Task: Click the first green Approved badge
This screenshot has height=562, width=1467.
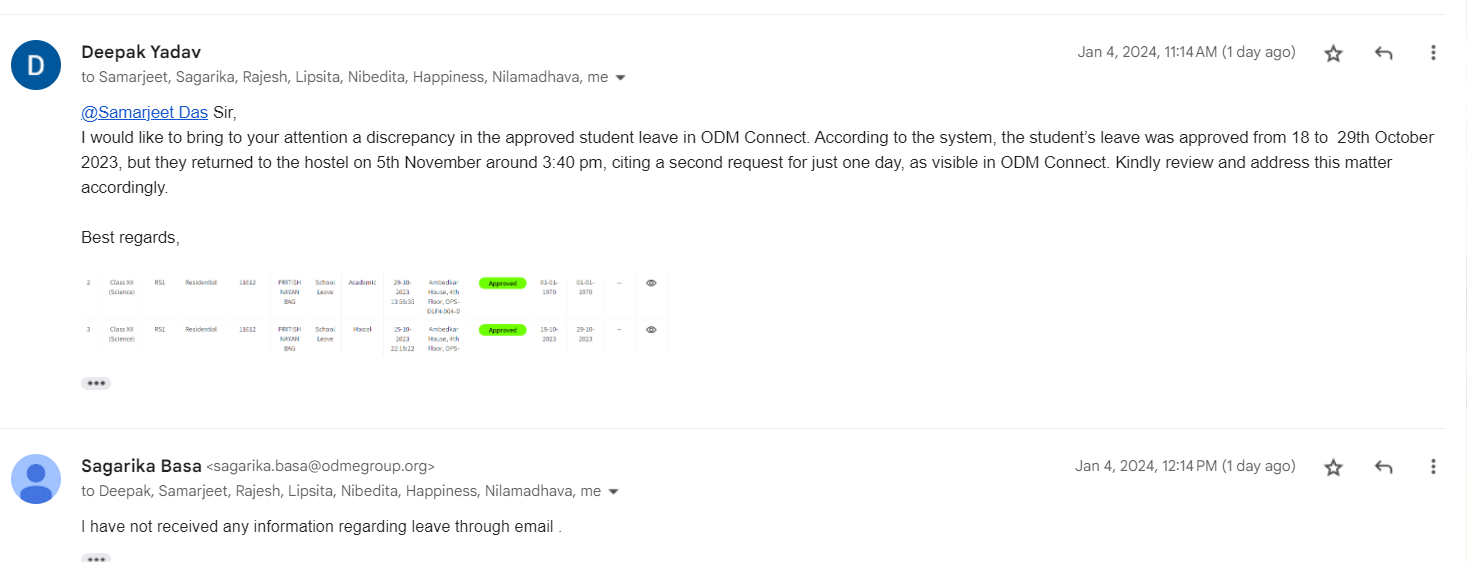Action: coord(502,283)
